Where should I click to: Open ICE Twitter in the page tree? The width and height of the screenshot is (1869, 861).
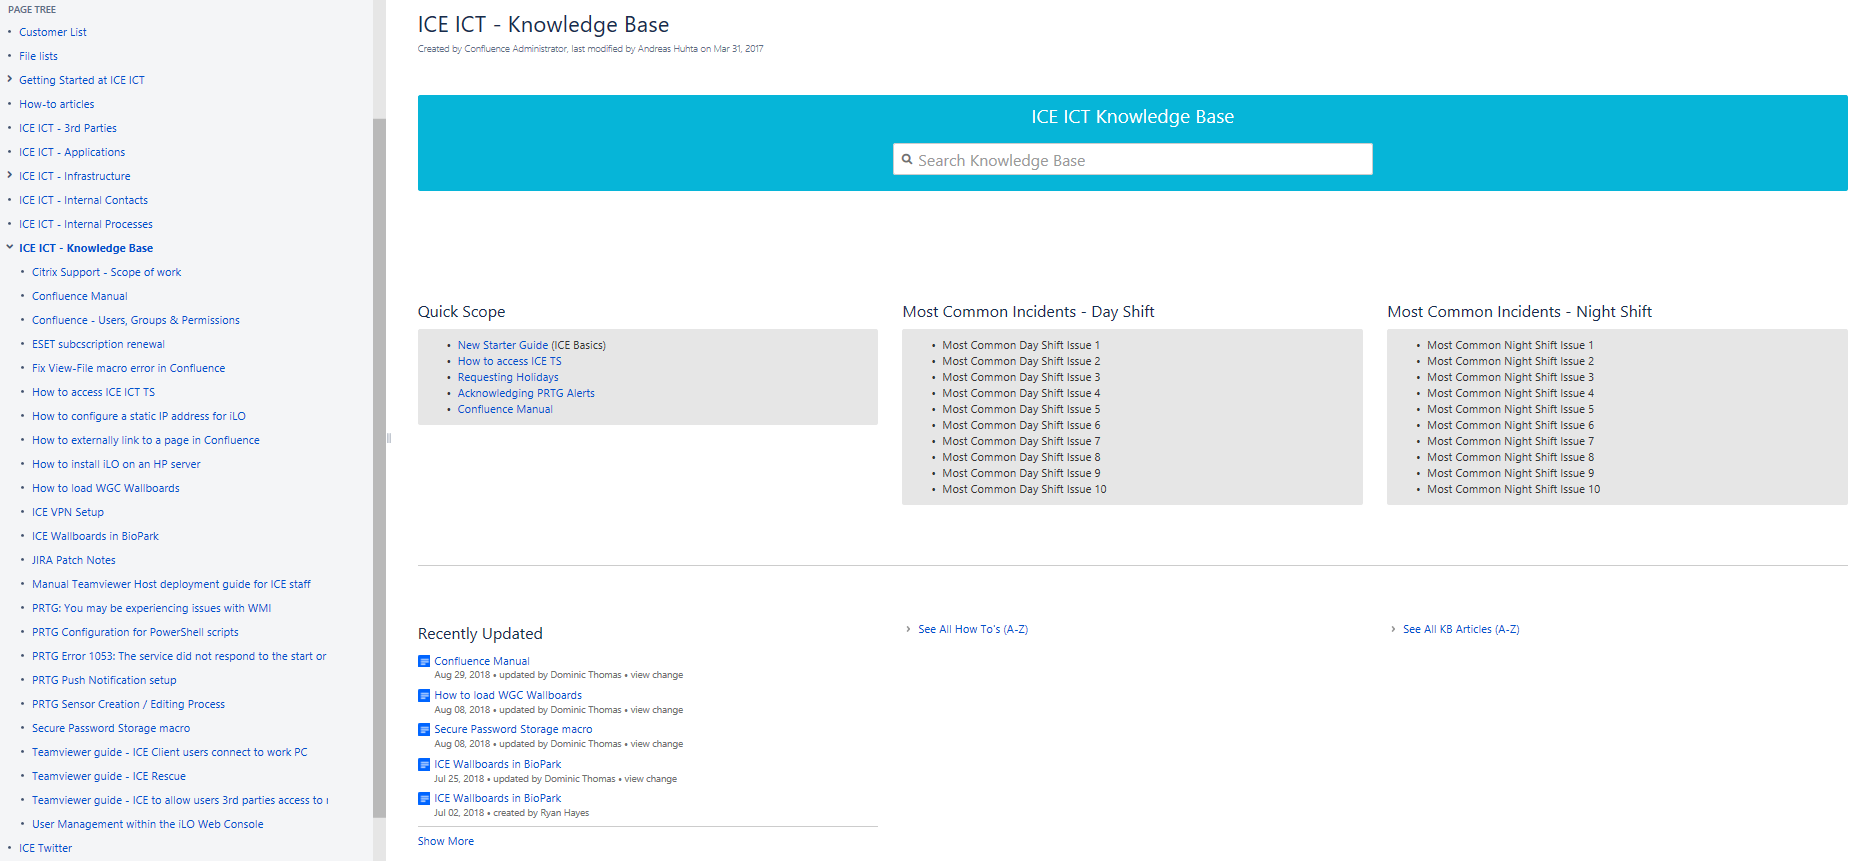pos(45,848)
